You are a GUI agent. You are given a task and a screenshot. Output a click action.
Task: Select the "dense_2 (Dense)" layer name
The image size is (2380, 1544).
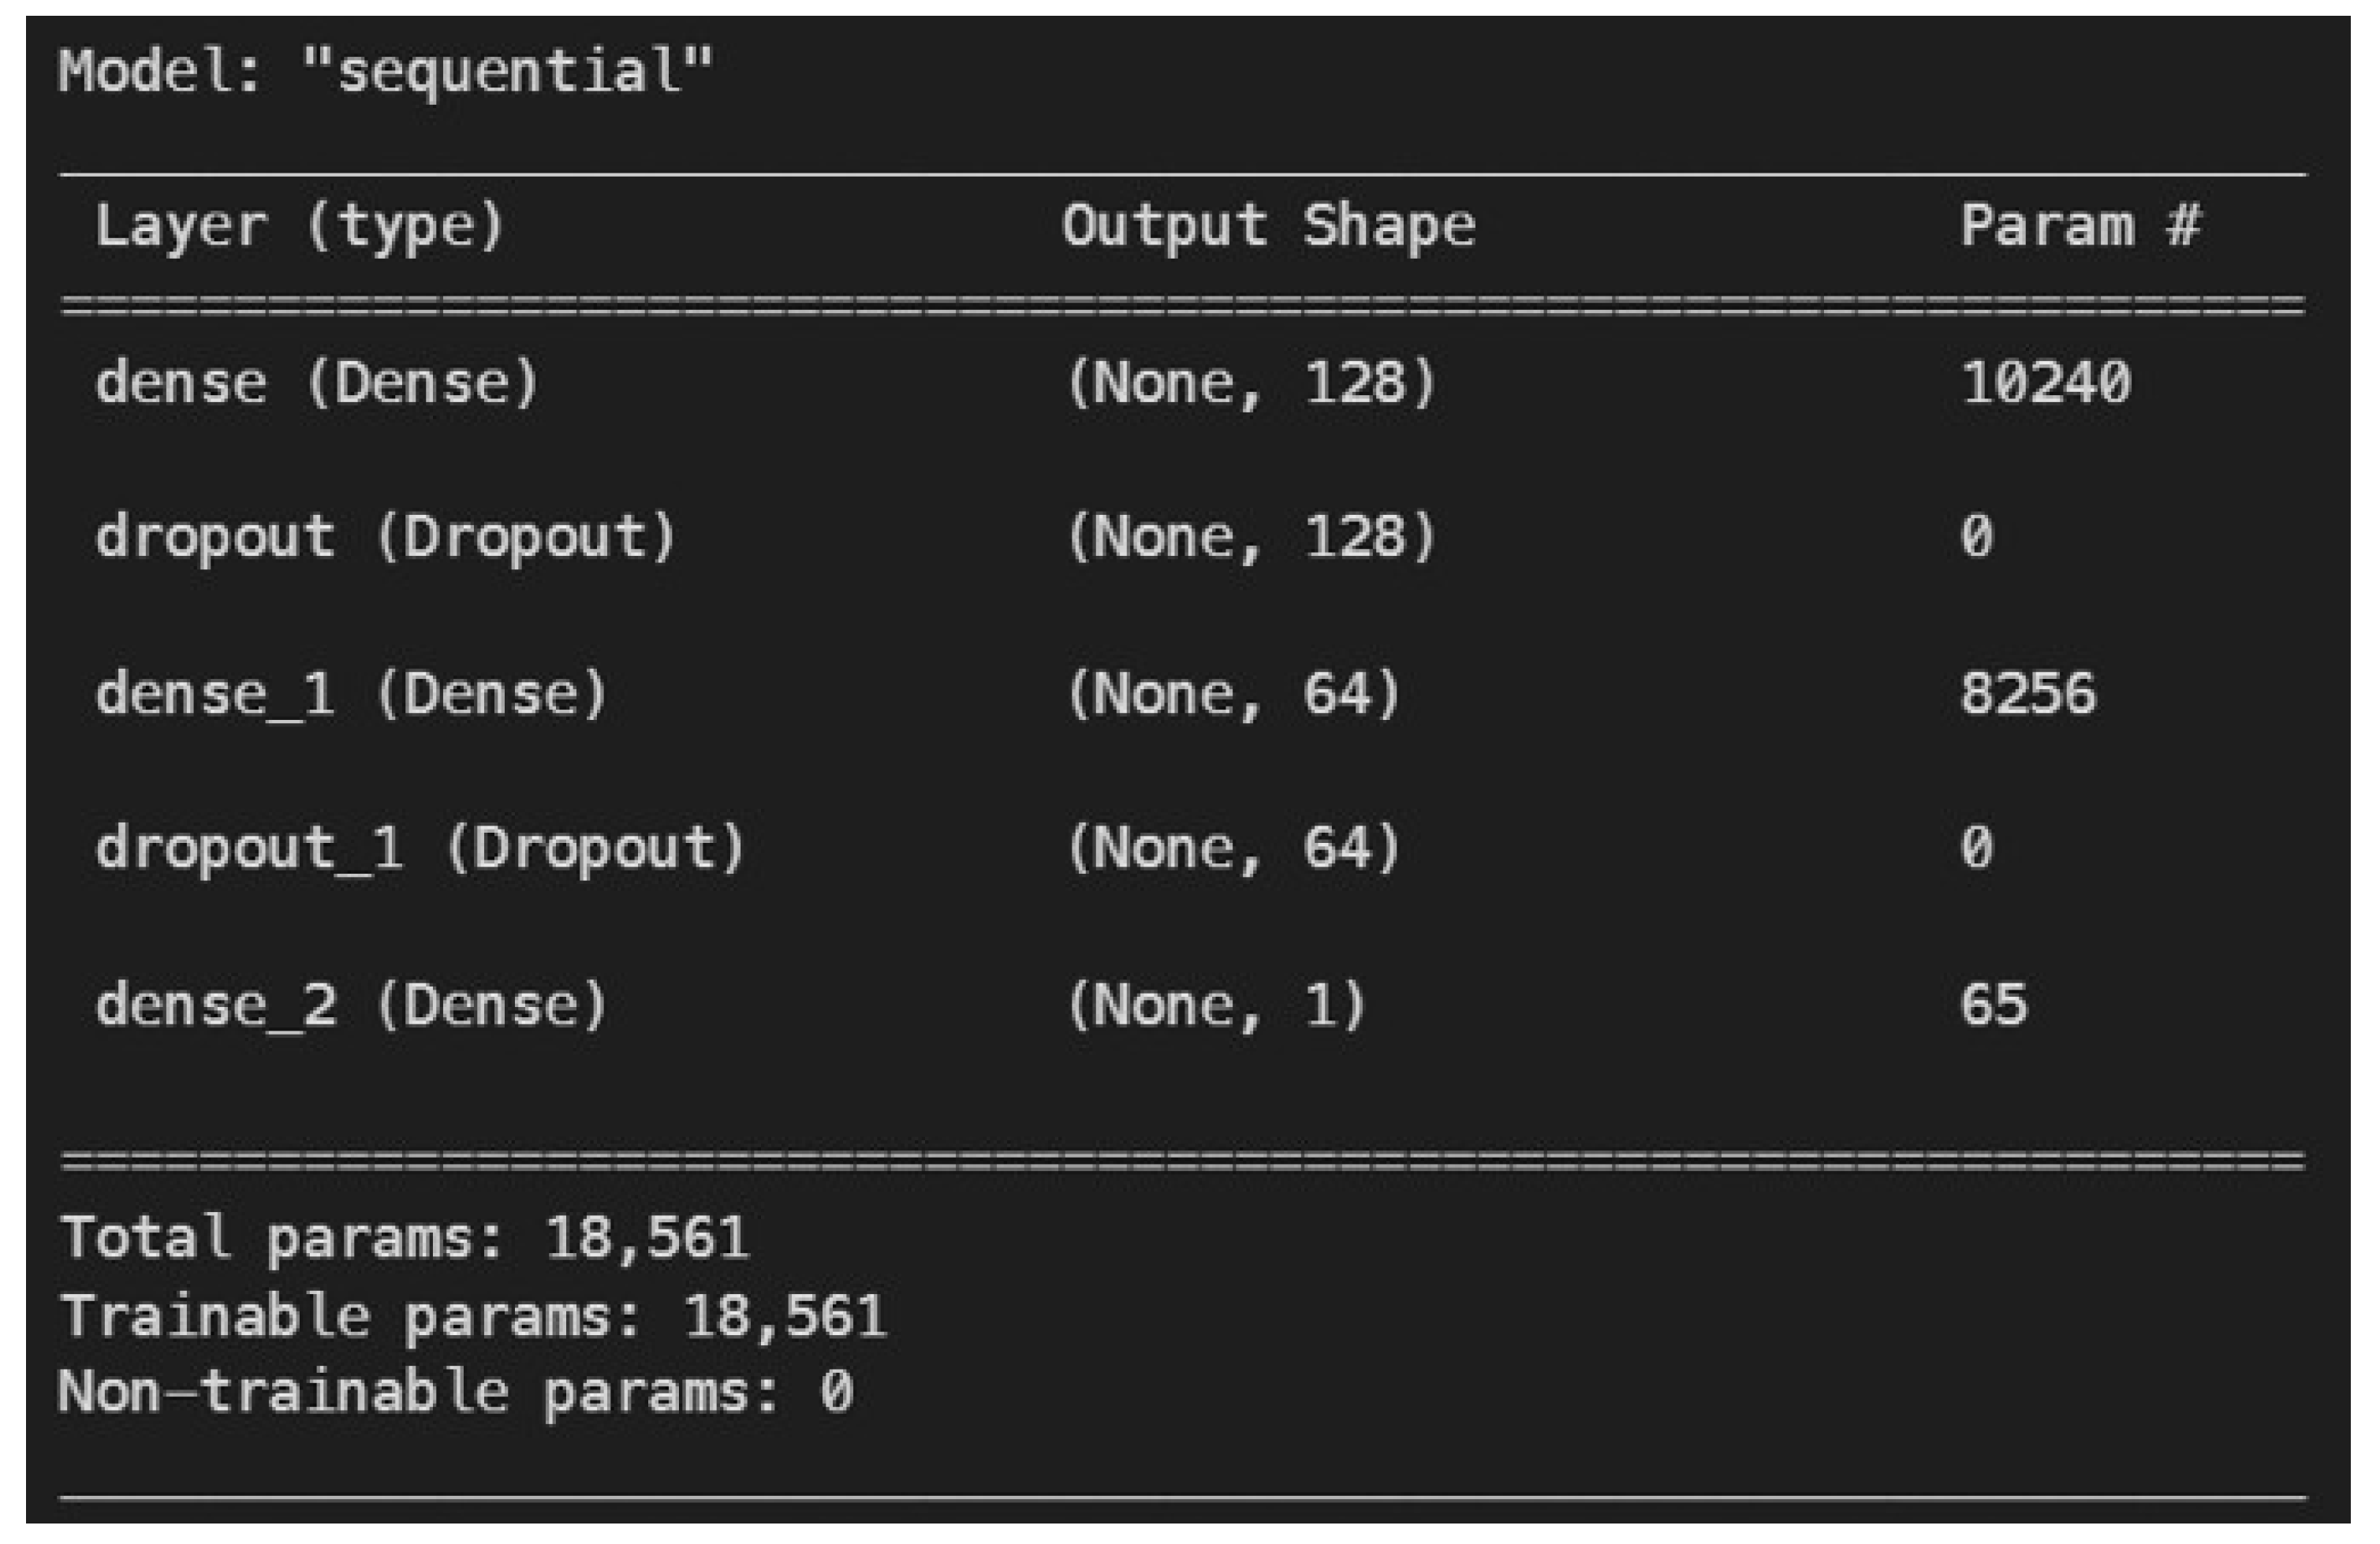(351, 1005)
